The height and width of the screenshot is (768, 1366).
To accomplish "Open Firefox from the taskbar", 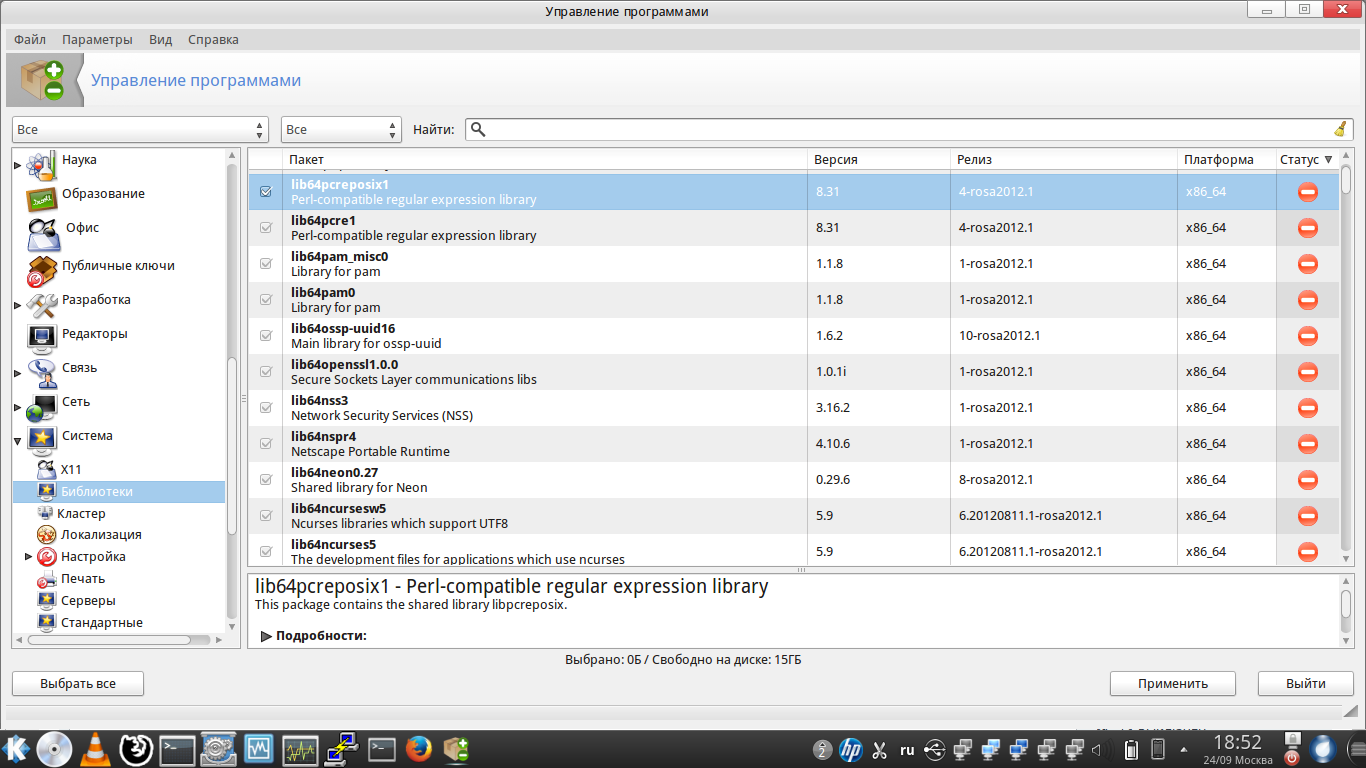I will coord(419,748).
